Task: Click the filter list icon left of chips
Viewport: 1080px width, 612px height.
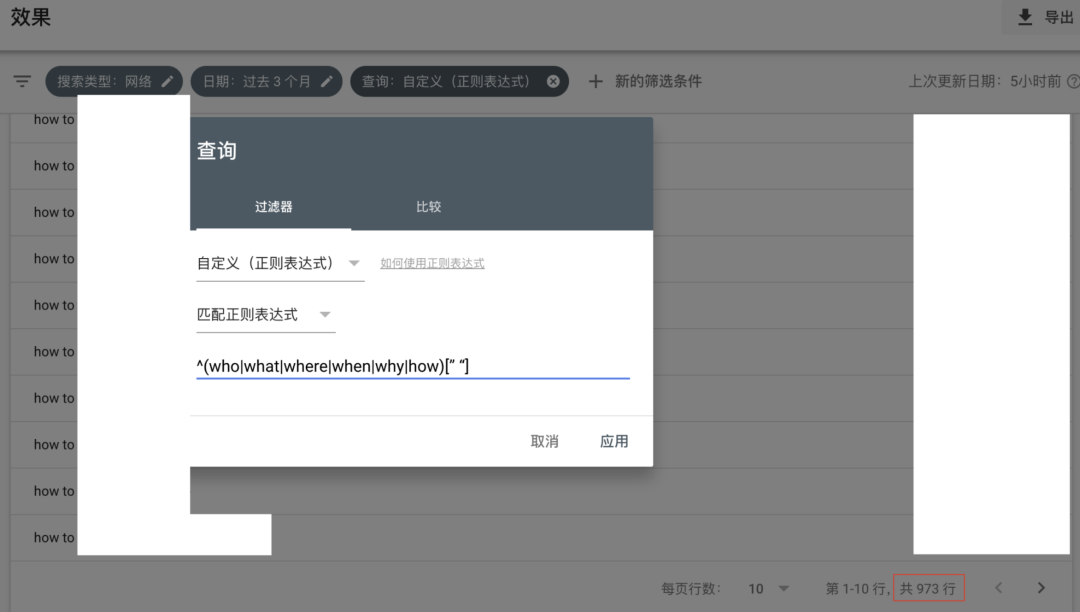Action: click(x=22, y=82)
